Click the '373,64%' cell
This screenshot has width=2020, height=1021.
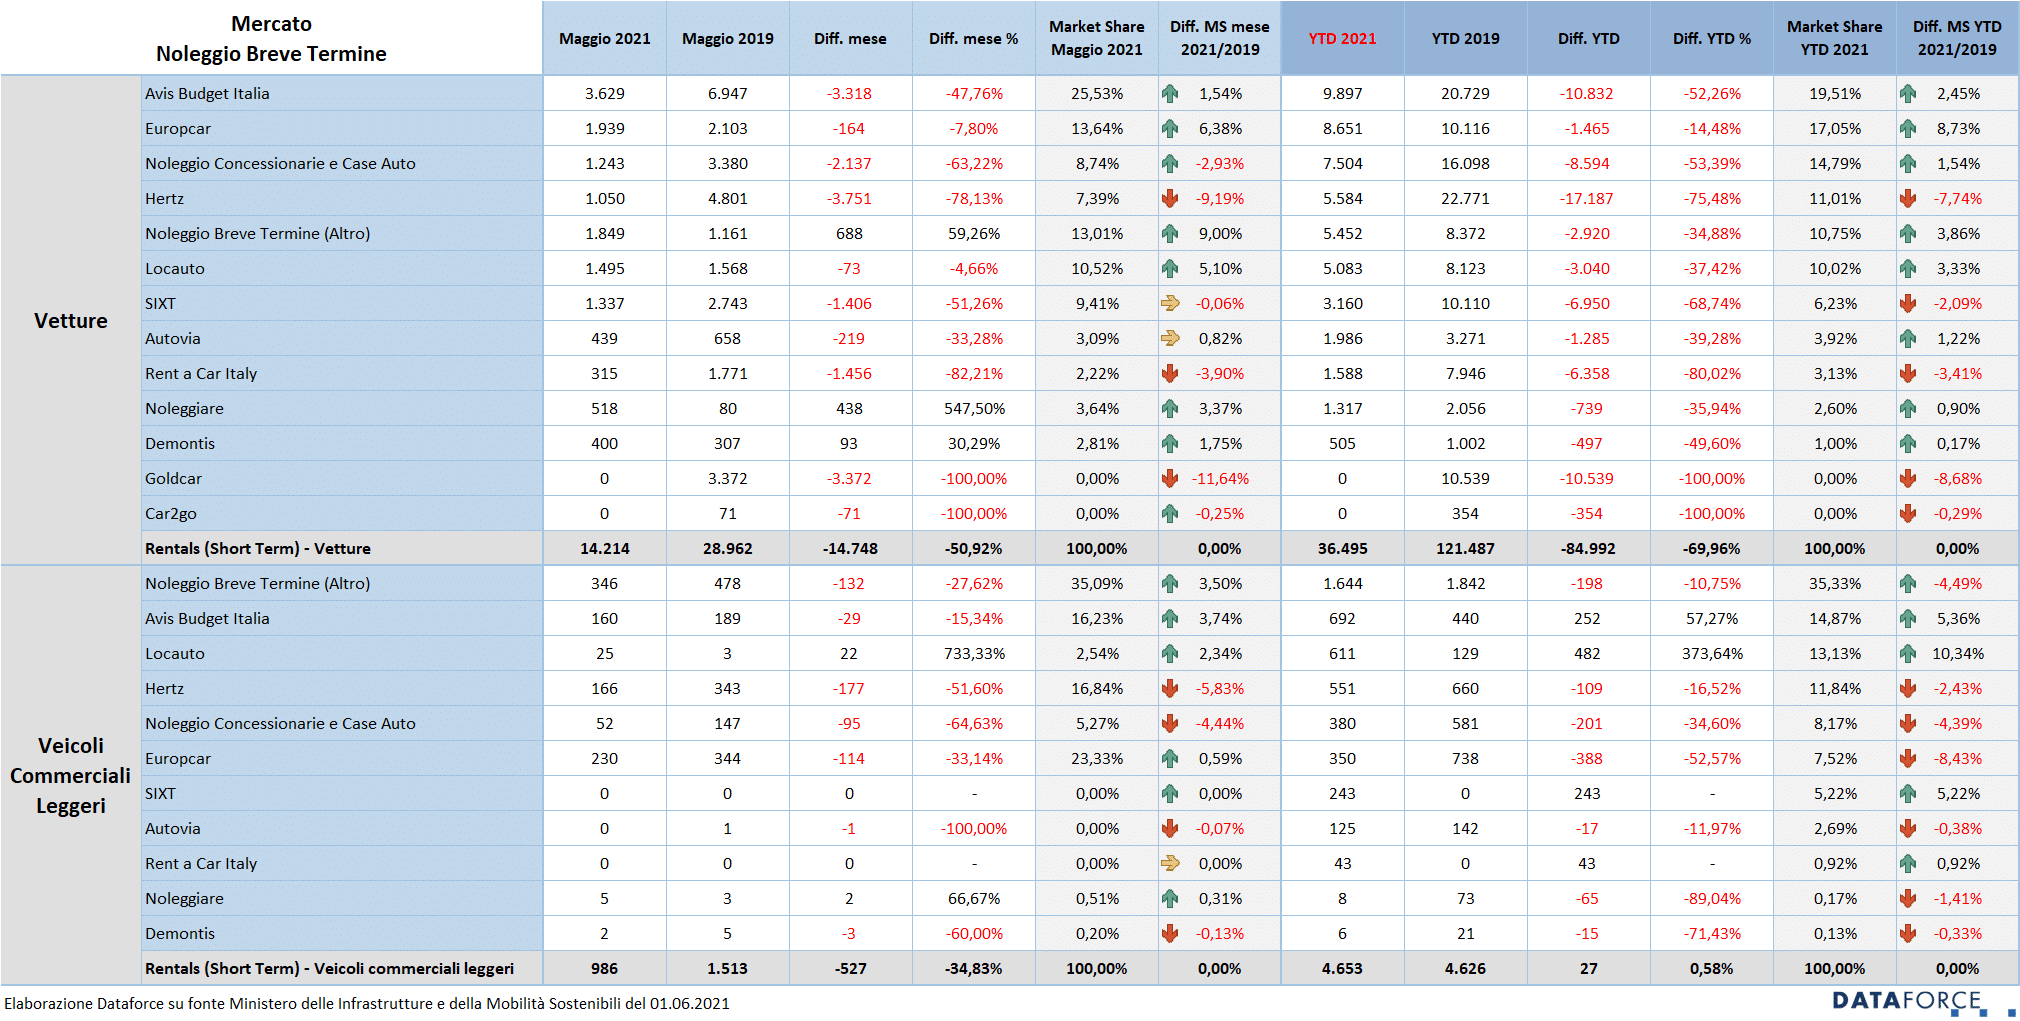1712,654
